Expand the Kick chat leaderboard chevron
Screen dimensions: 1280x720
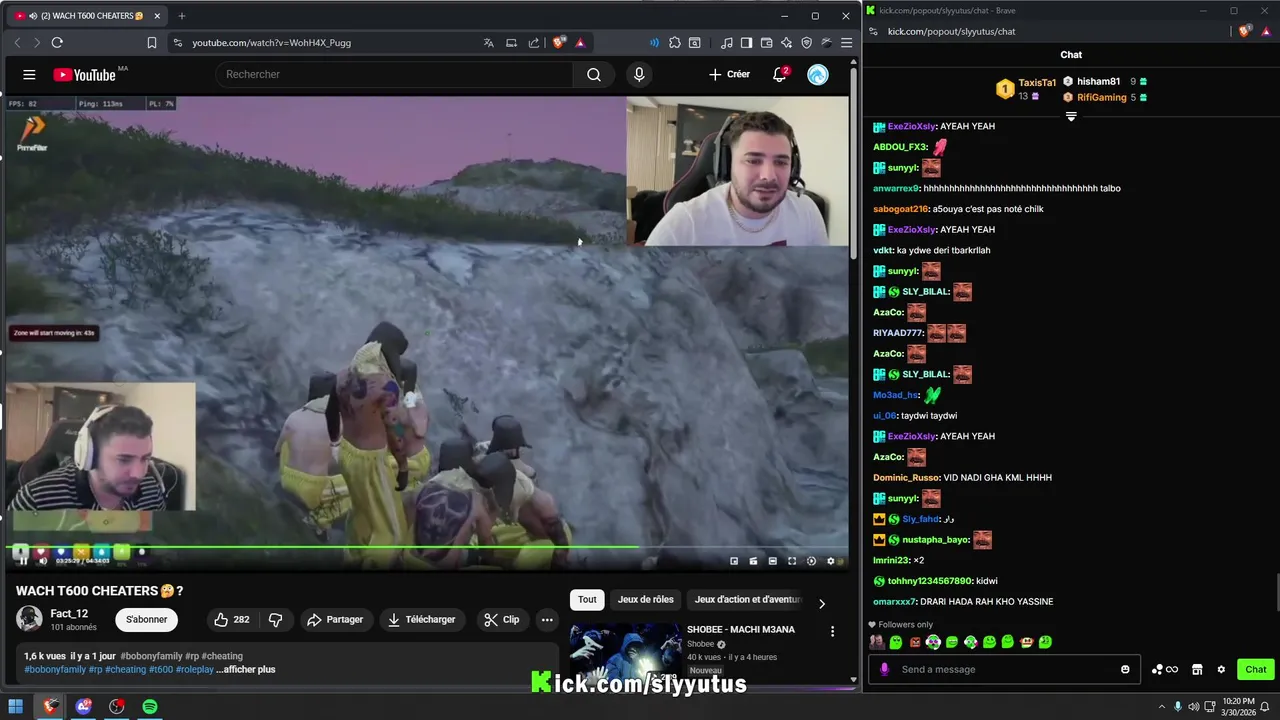click(x=1071, y=116)
